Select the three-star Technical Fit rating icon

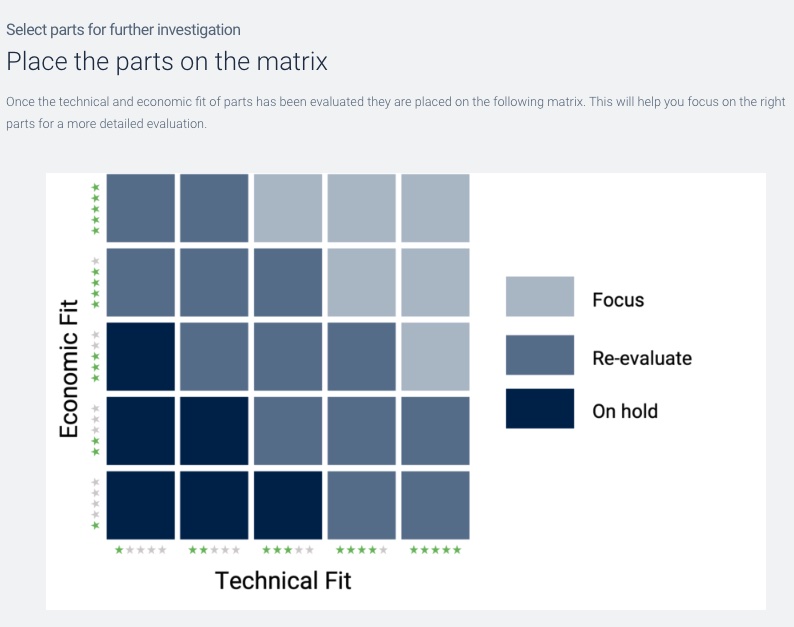click(x=288, y=550)
